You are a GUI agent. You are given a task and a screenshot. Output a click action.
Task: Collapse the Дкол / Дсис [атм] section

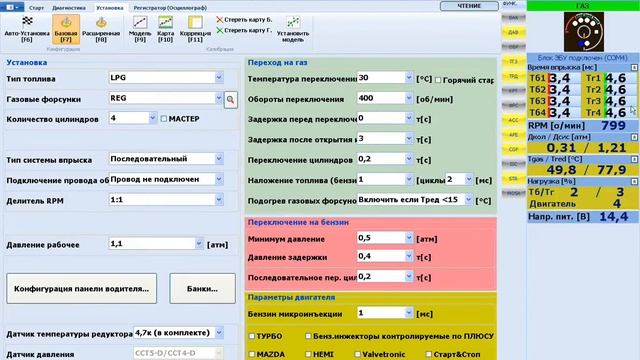click(x=634, y=137)
